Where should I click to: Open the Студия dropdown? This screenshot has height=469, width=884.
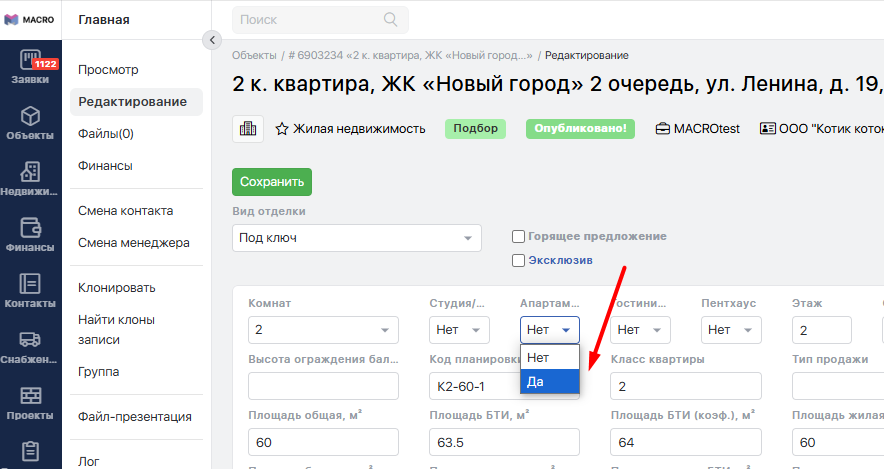(x=459, y=330)
